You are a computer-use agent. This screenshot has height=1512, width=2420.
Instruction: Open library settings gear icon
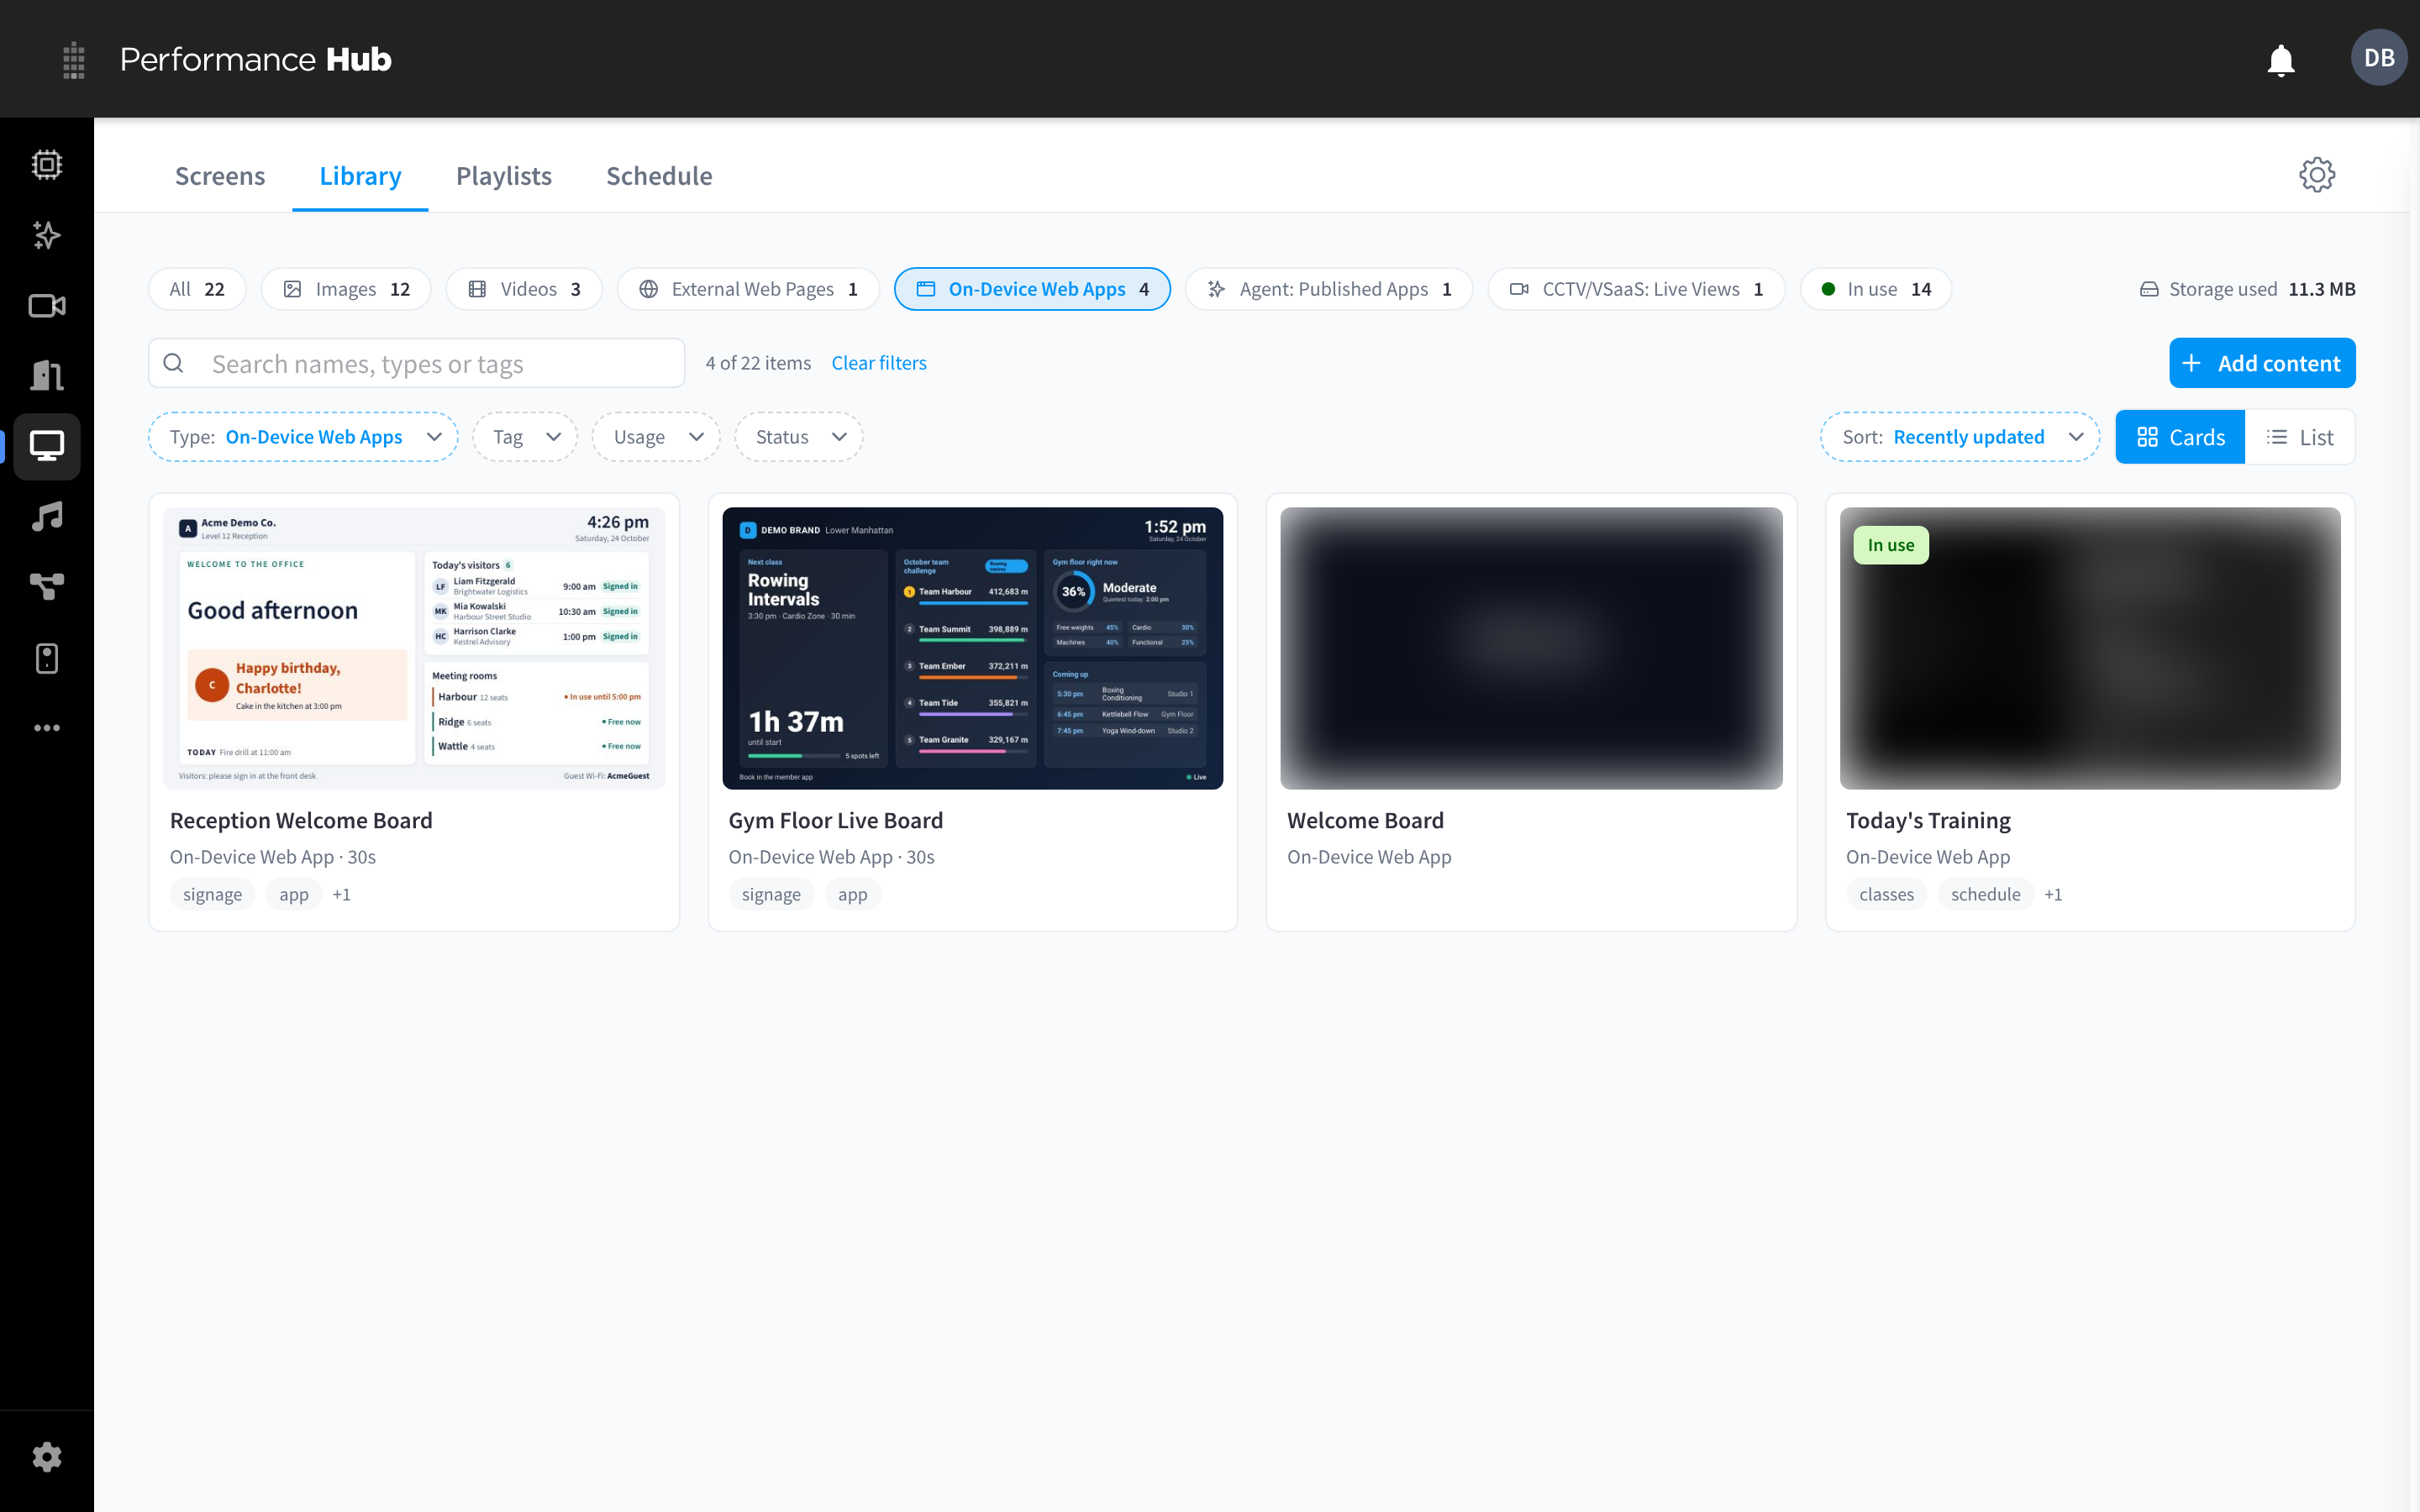[x=2317, y=175]
